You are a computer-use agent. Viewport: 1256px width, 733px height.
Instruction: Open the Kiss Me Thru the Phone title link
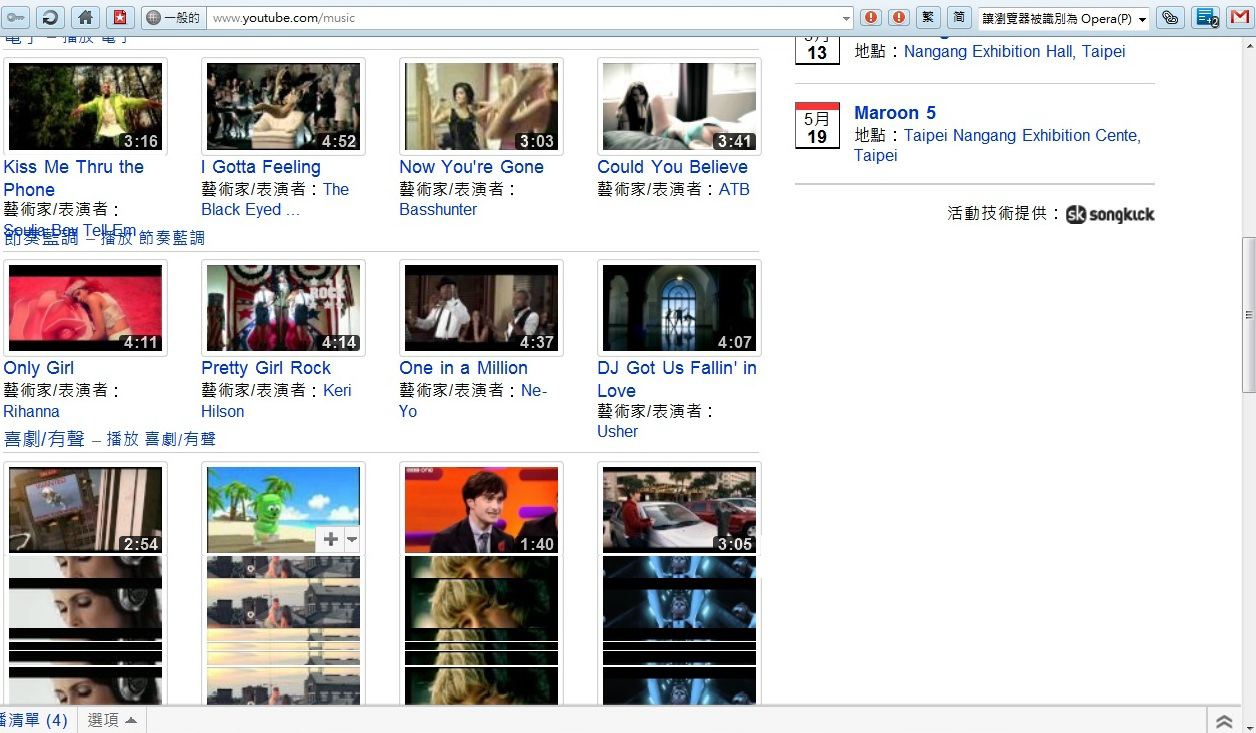[x=73, y=178]
